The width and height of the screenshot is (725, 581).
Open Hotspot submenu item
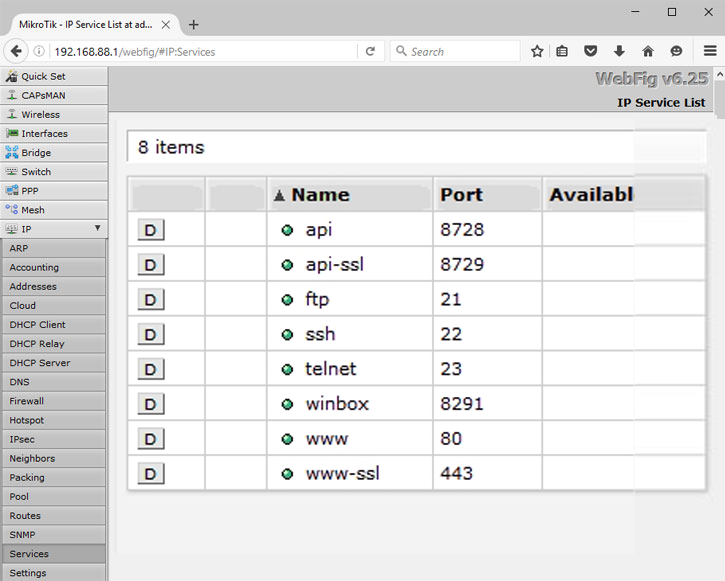(54, 420)
